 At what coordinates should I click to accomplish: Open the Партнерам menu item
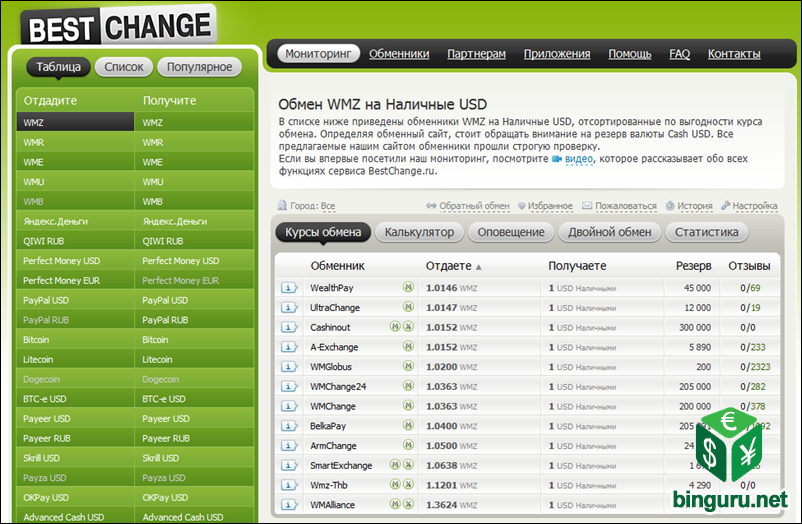[477, 54]
